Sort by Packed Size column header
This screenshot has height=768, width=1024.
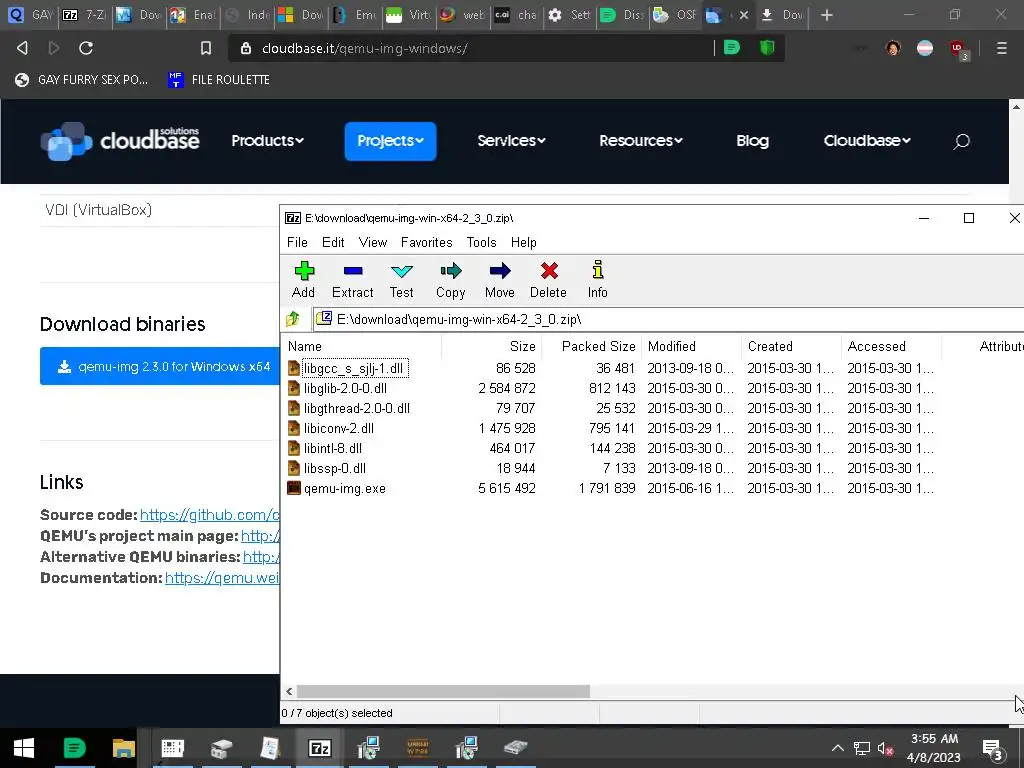[592, 347]
